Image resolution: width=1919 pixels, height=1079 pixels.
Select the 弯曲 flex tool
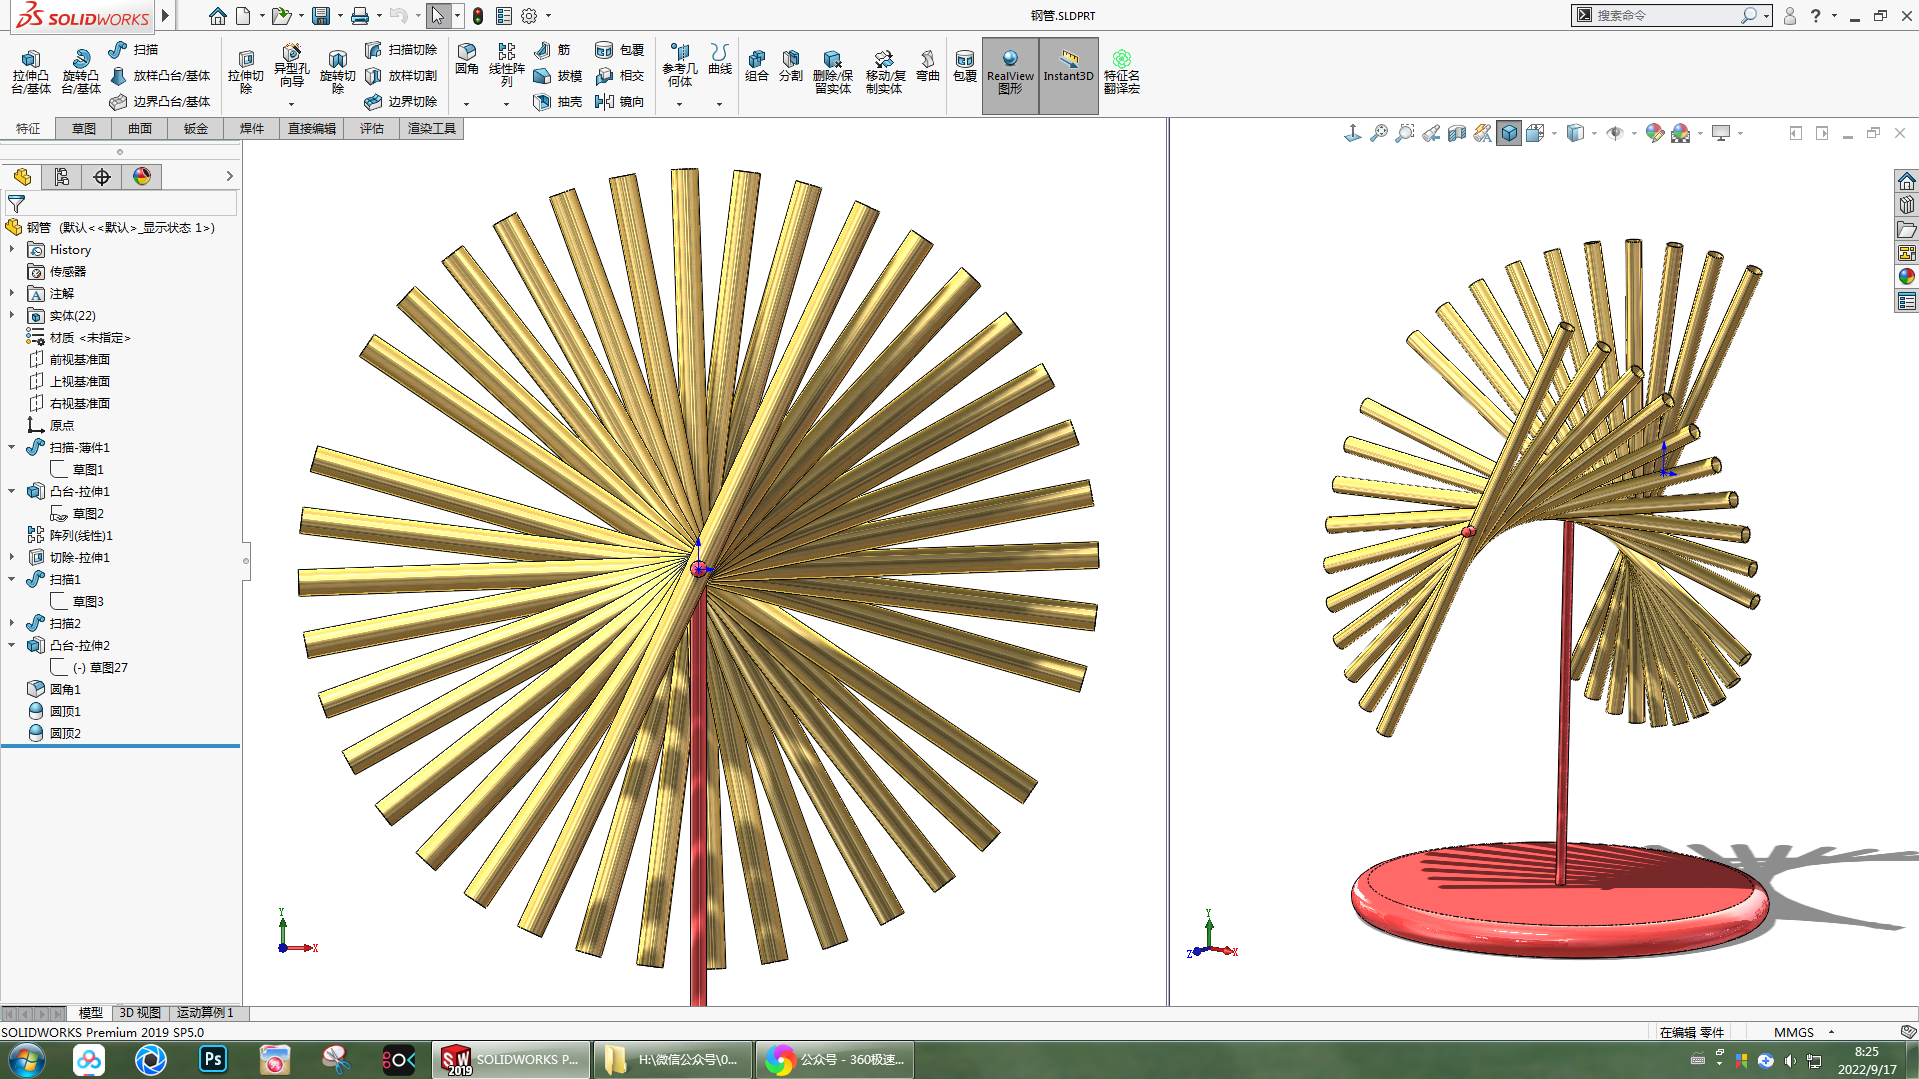[x=928, y=66]
